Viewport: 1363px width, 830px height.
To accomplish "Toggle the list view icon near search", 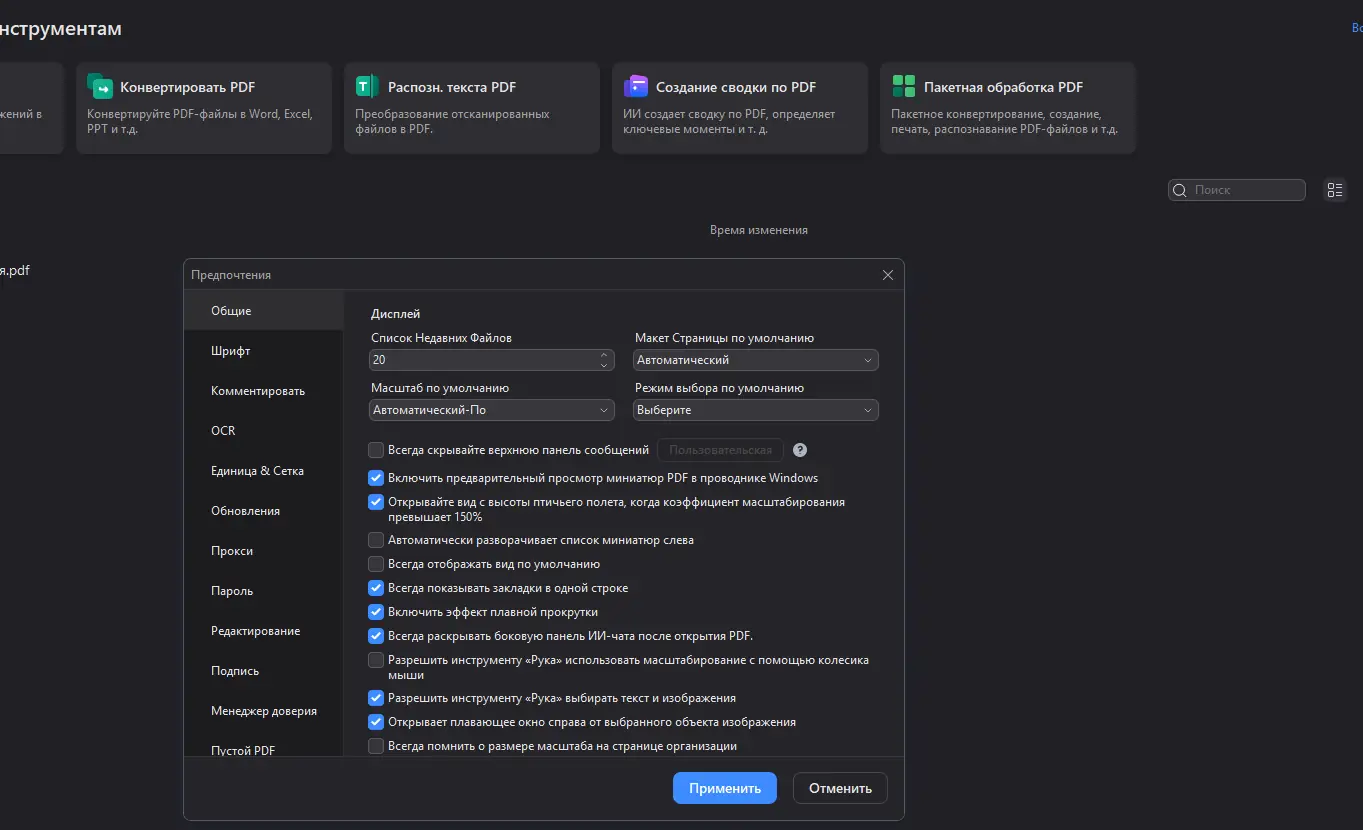I will (x=1334, y=190).
